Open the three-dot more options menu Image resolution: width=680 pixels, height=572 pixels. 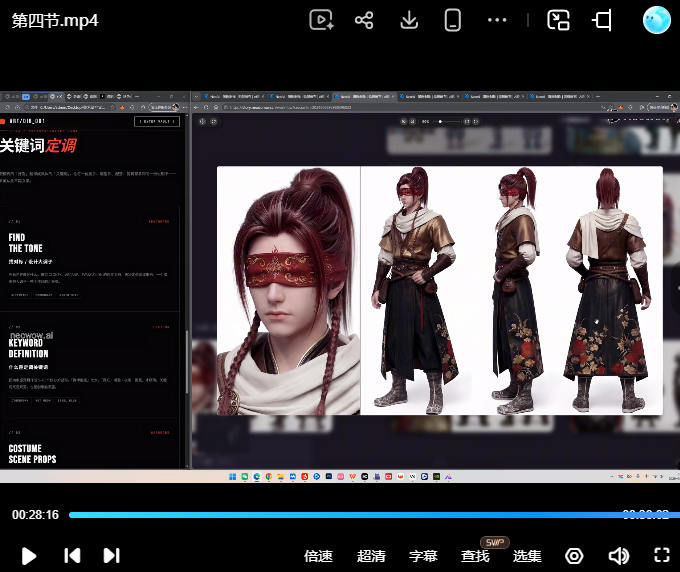click(497, 20)
